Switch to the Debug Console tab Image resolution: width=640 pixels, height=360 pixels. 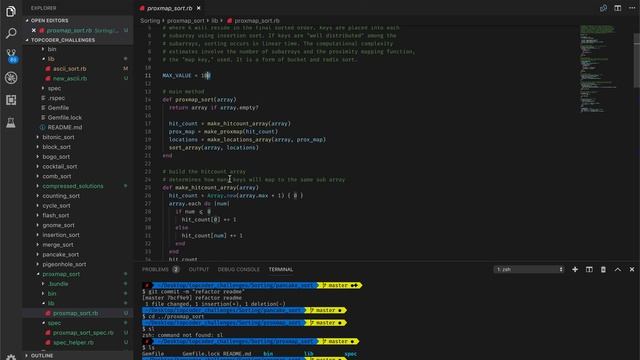point(238,269)
